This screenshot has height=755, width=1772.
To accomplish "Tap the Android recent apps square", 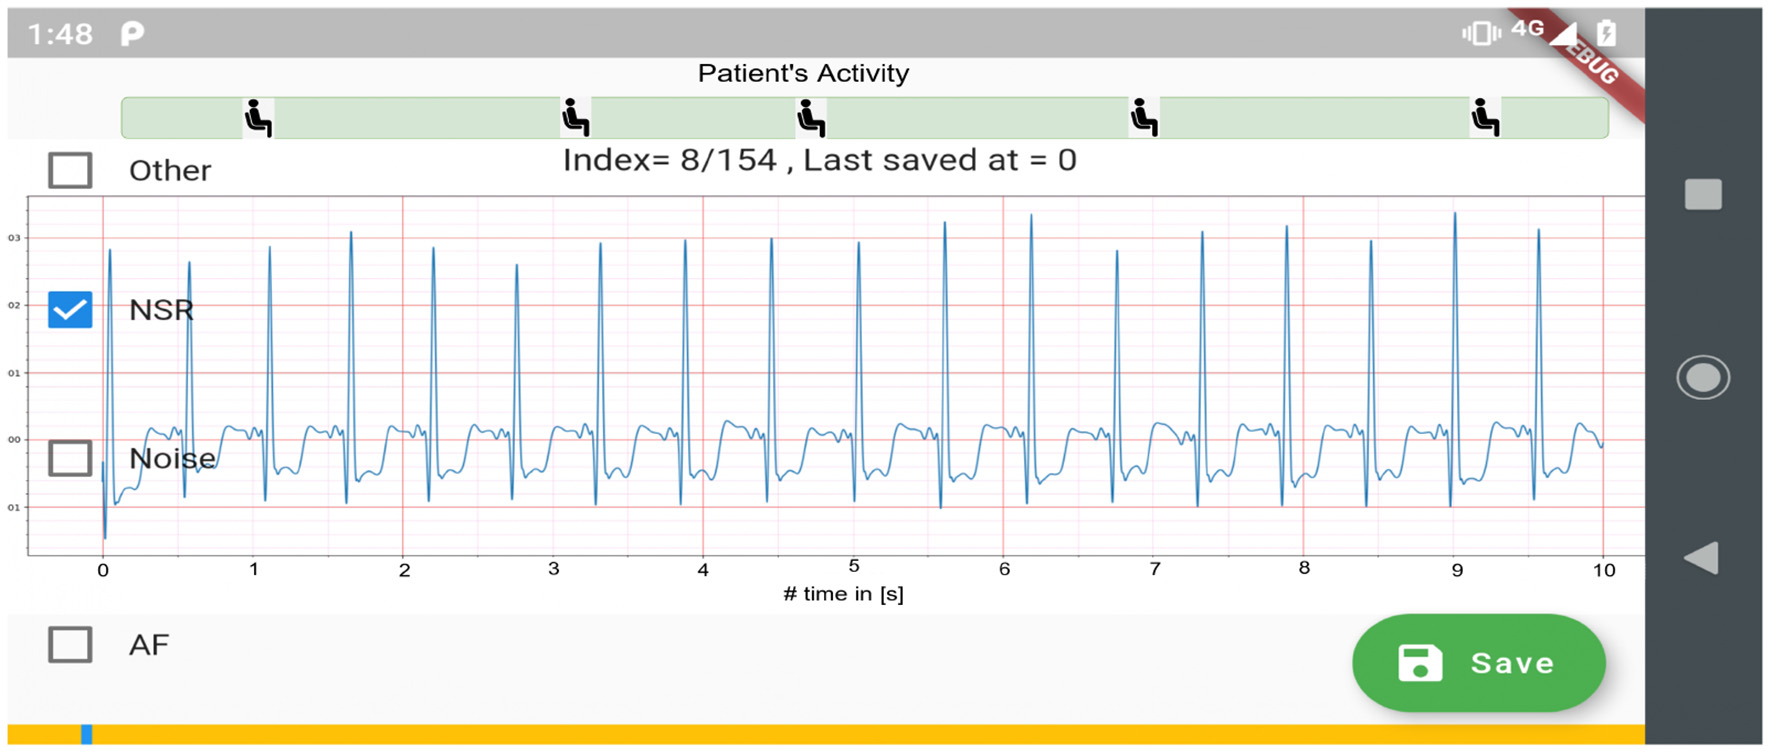I will pyautogui.click(x=1702, y=194).
